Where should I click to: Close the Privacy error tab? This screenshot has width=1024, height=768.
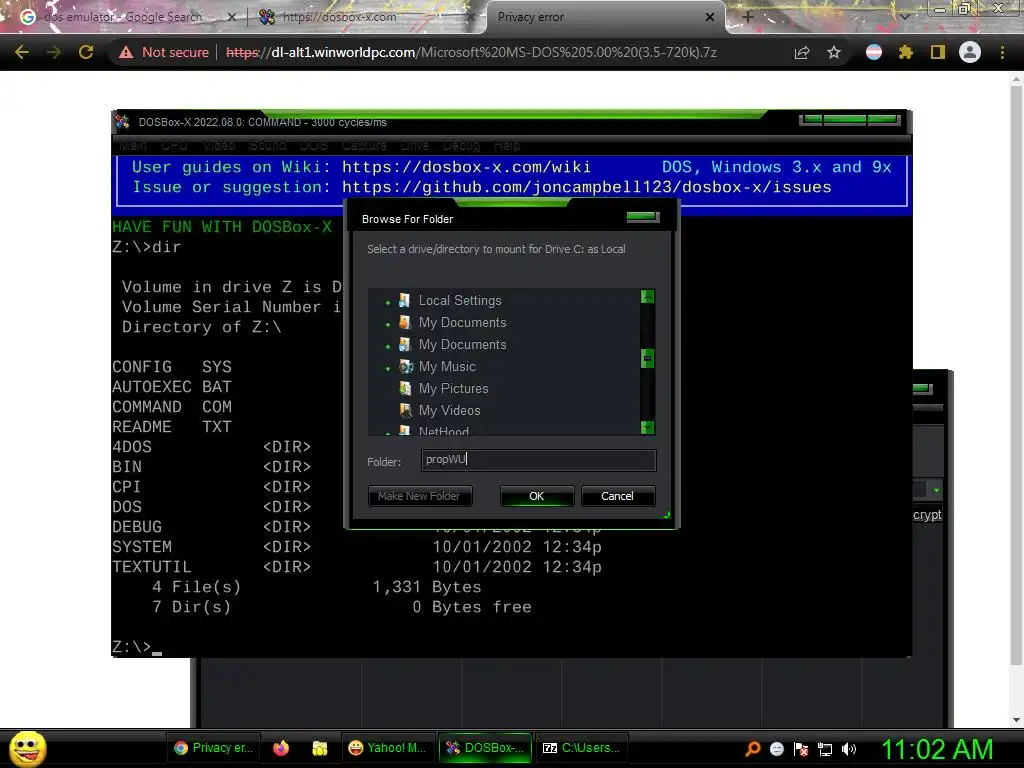pyautogui.click(x=710, y=17)
